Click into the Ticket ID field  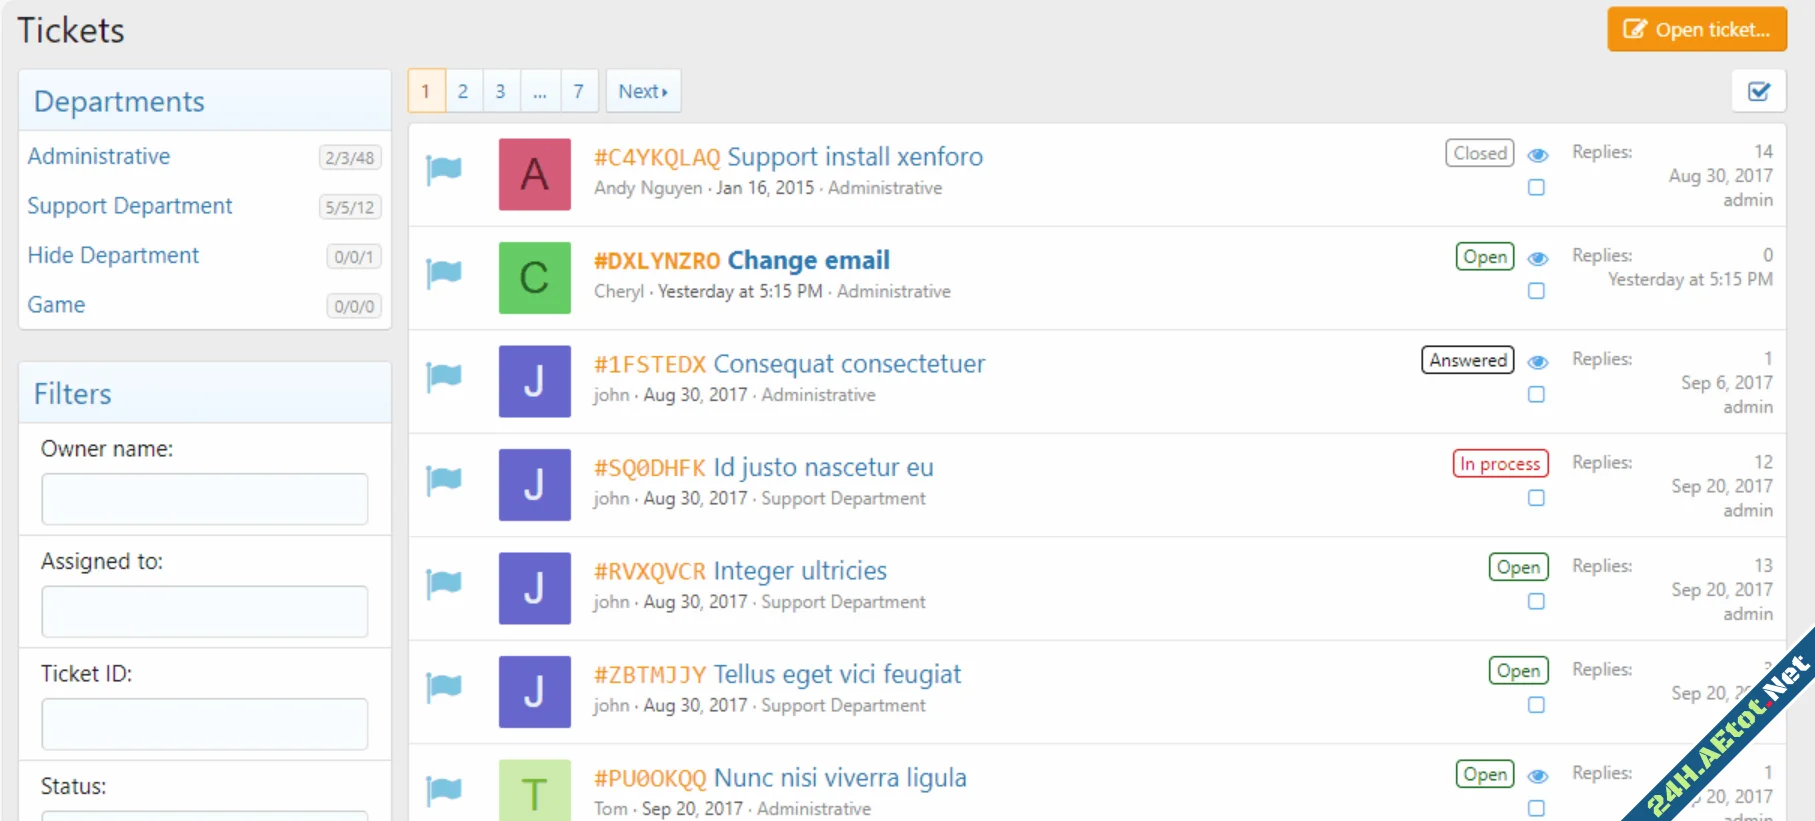(x=204, y=724)
